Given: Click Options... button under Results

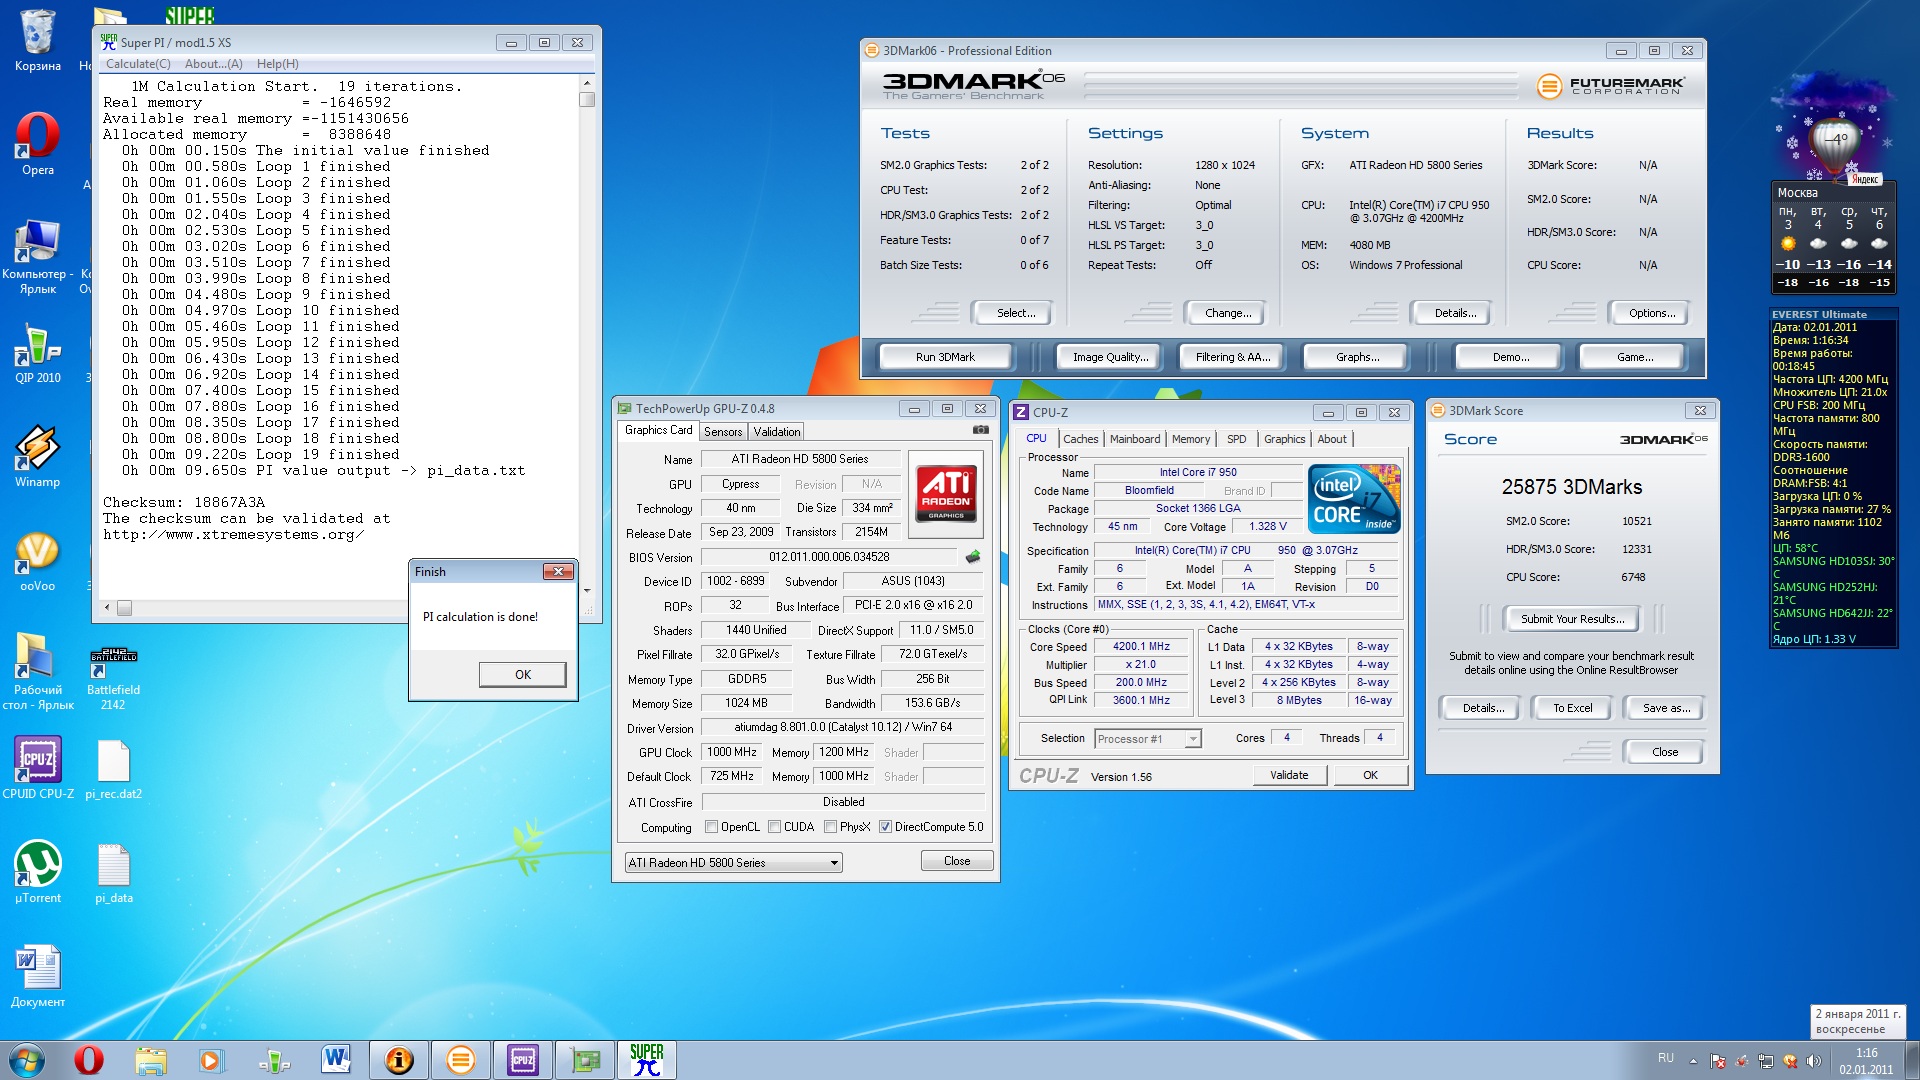Looking at the screenshot, I should [1651, 313].
